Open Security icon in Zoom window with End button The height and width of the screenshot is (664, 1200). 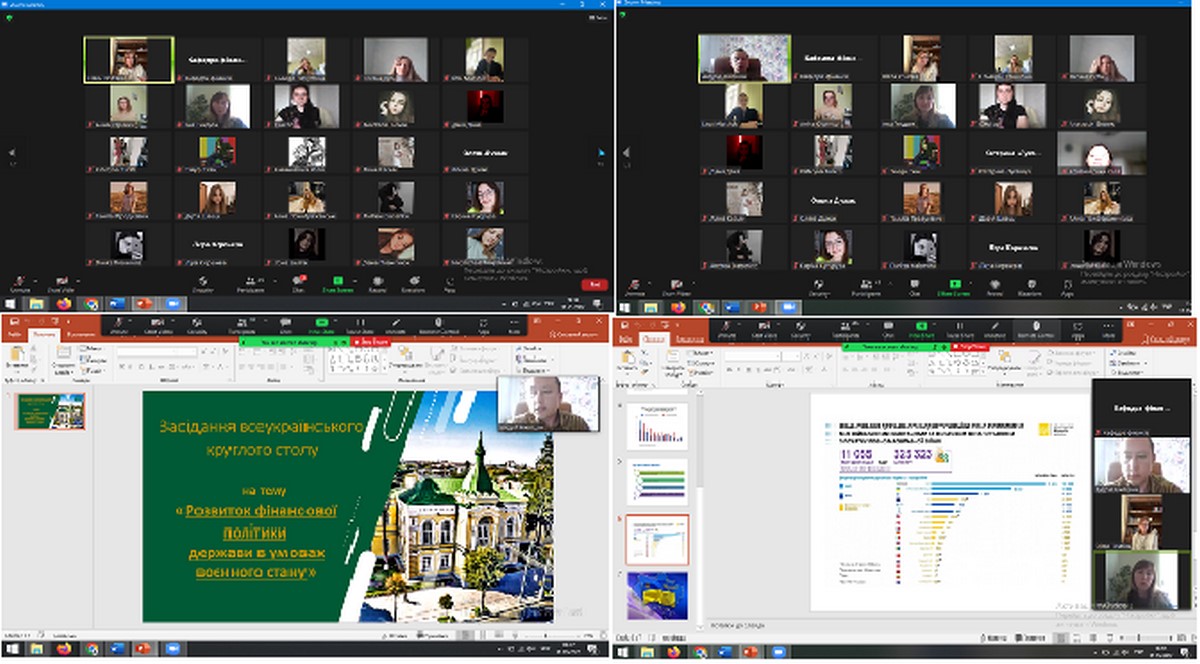203,282
